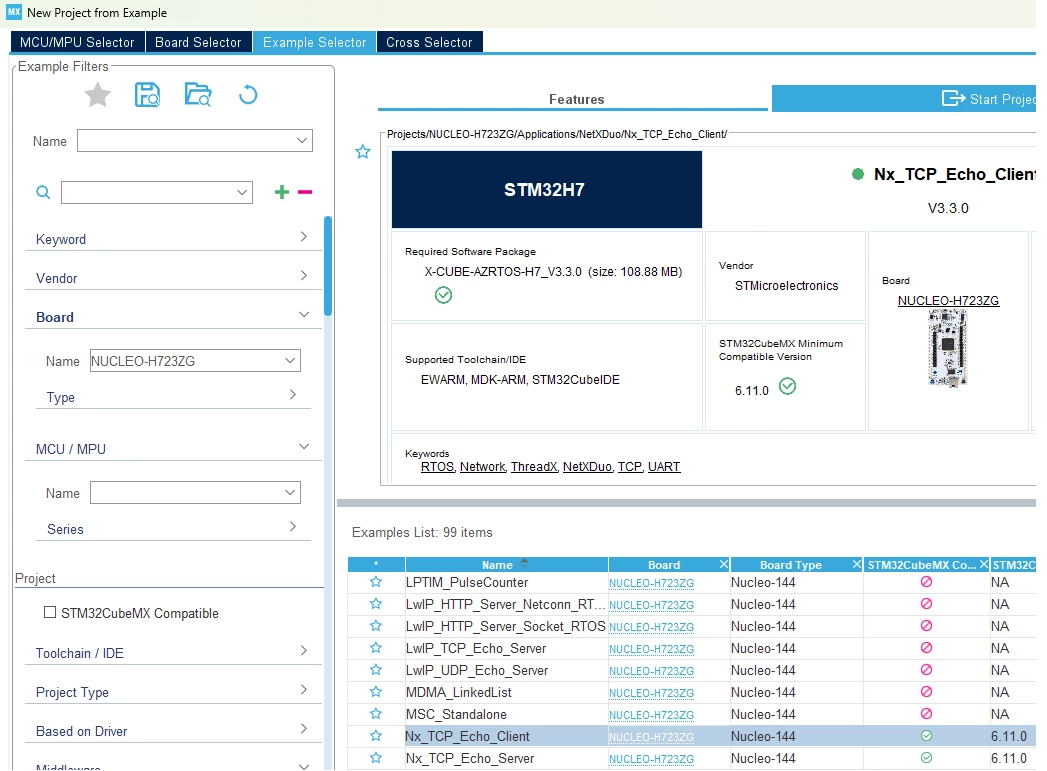Viewport: 1047px width, 771px height.
Task: Click the magnifier search icon
Action: pyautogui.click(x=43, y=192)
